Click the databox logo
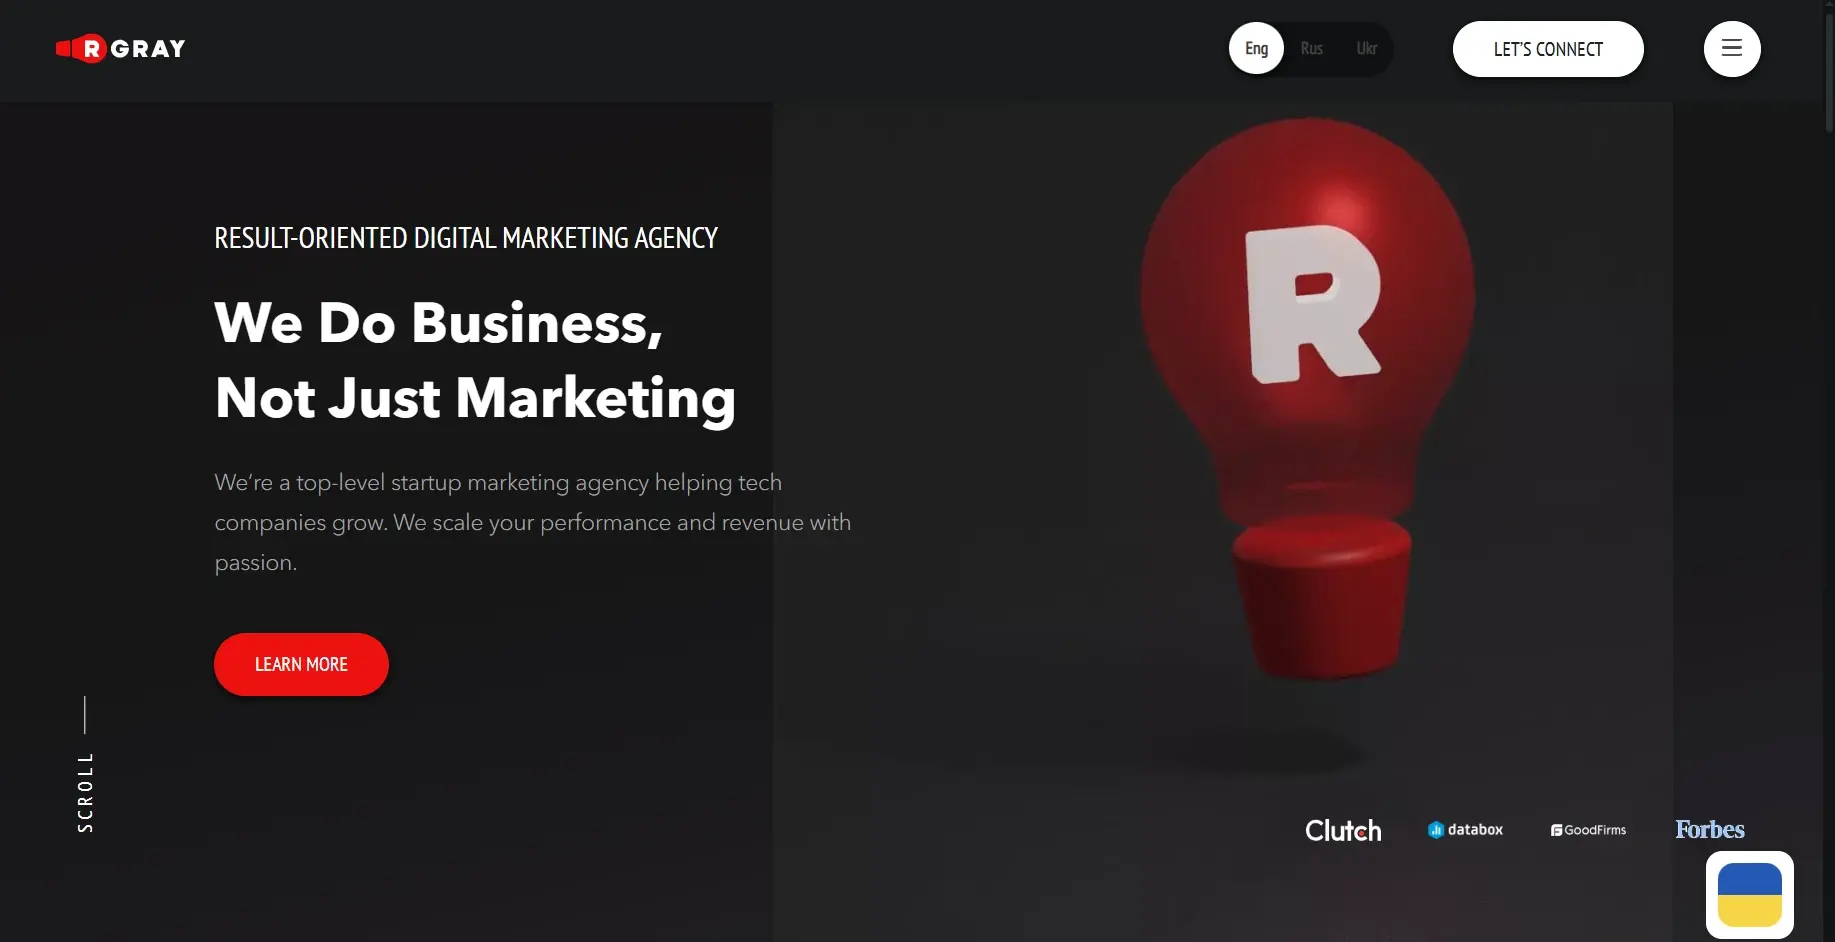 click(x=1465, y=829)
